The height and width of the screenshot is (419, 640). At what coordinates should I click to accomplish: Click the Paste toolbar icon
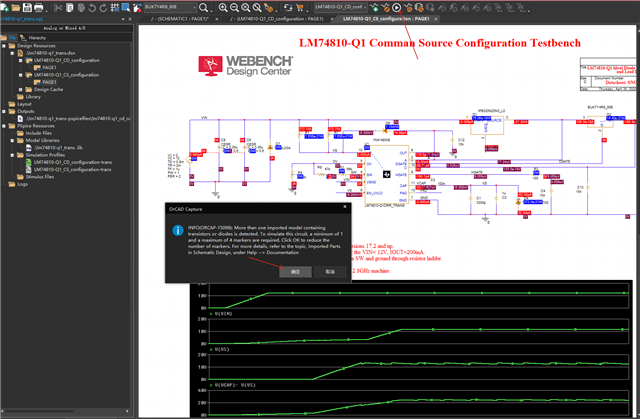point(81,7)
